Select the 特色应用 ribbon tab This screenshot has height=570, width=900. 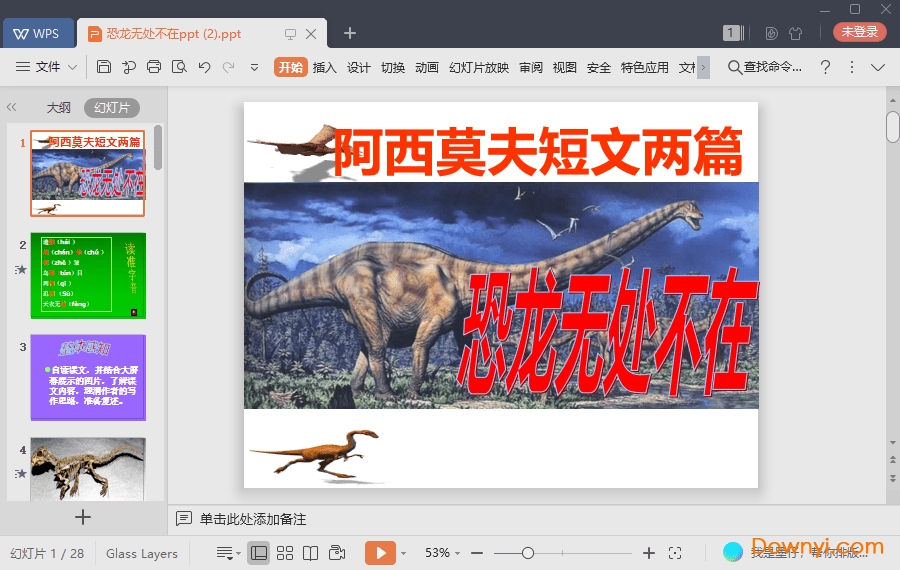click(645, 67)
